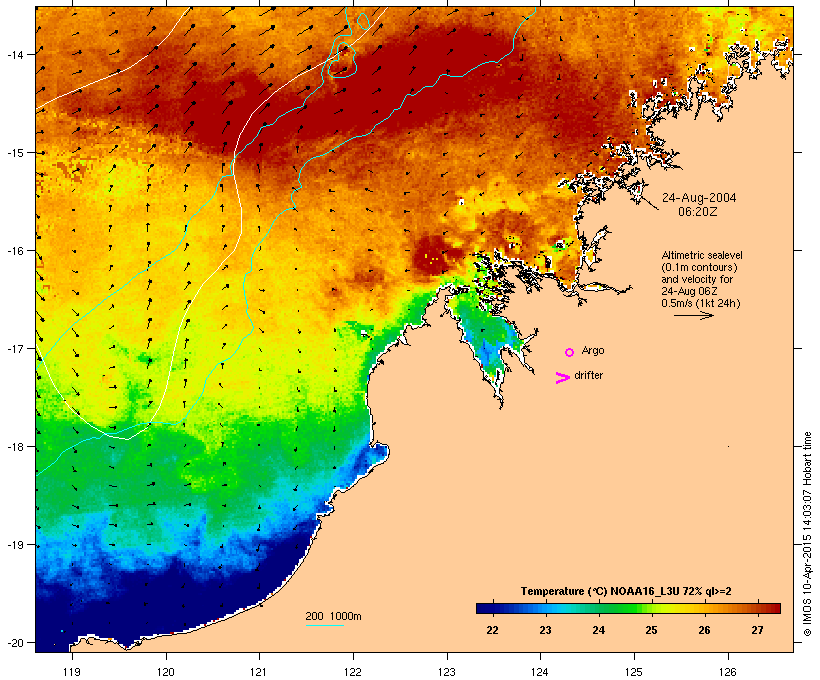Click the colorbar value 27
Image resolution: width=820 pixels, height=680 pixels.
(x=757, y=630)
